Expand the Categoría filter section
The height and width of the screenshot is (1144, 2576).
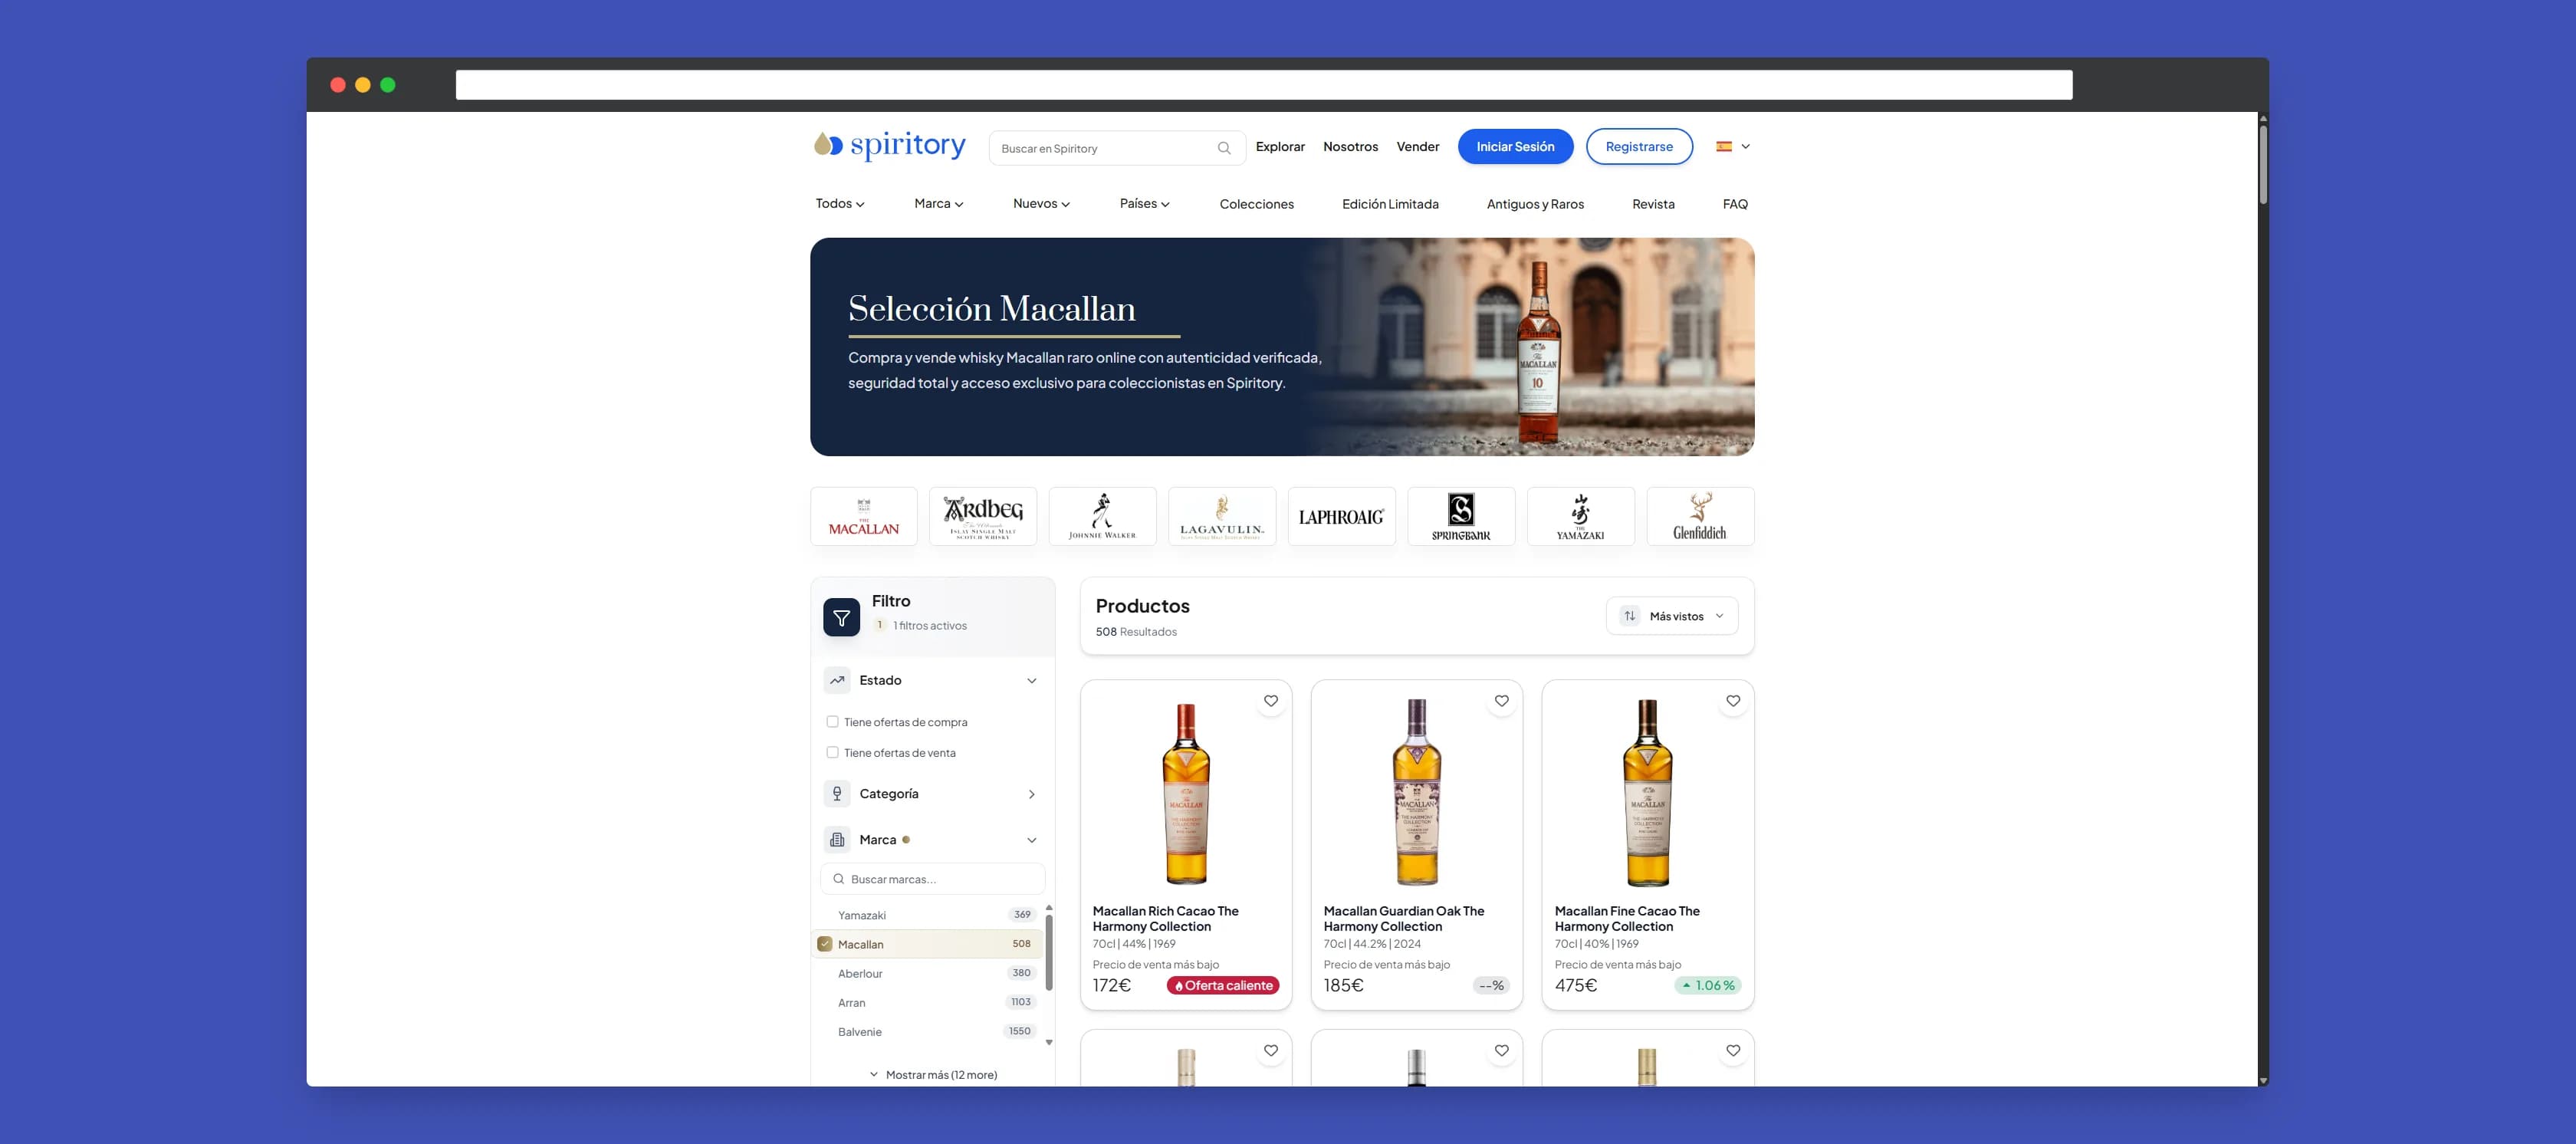coord(1031,794)
